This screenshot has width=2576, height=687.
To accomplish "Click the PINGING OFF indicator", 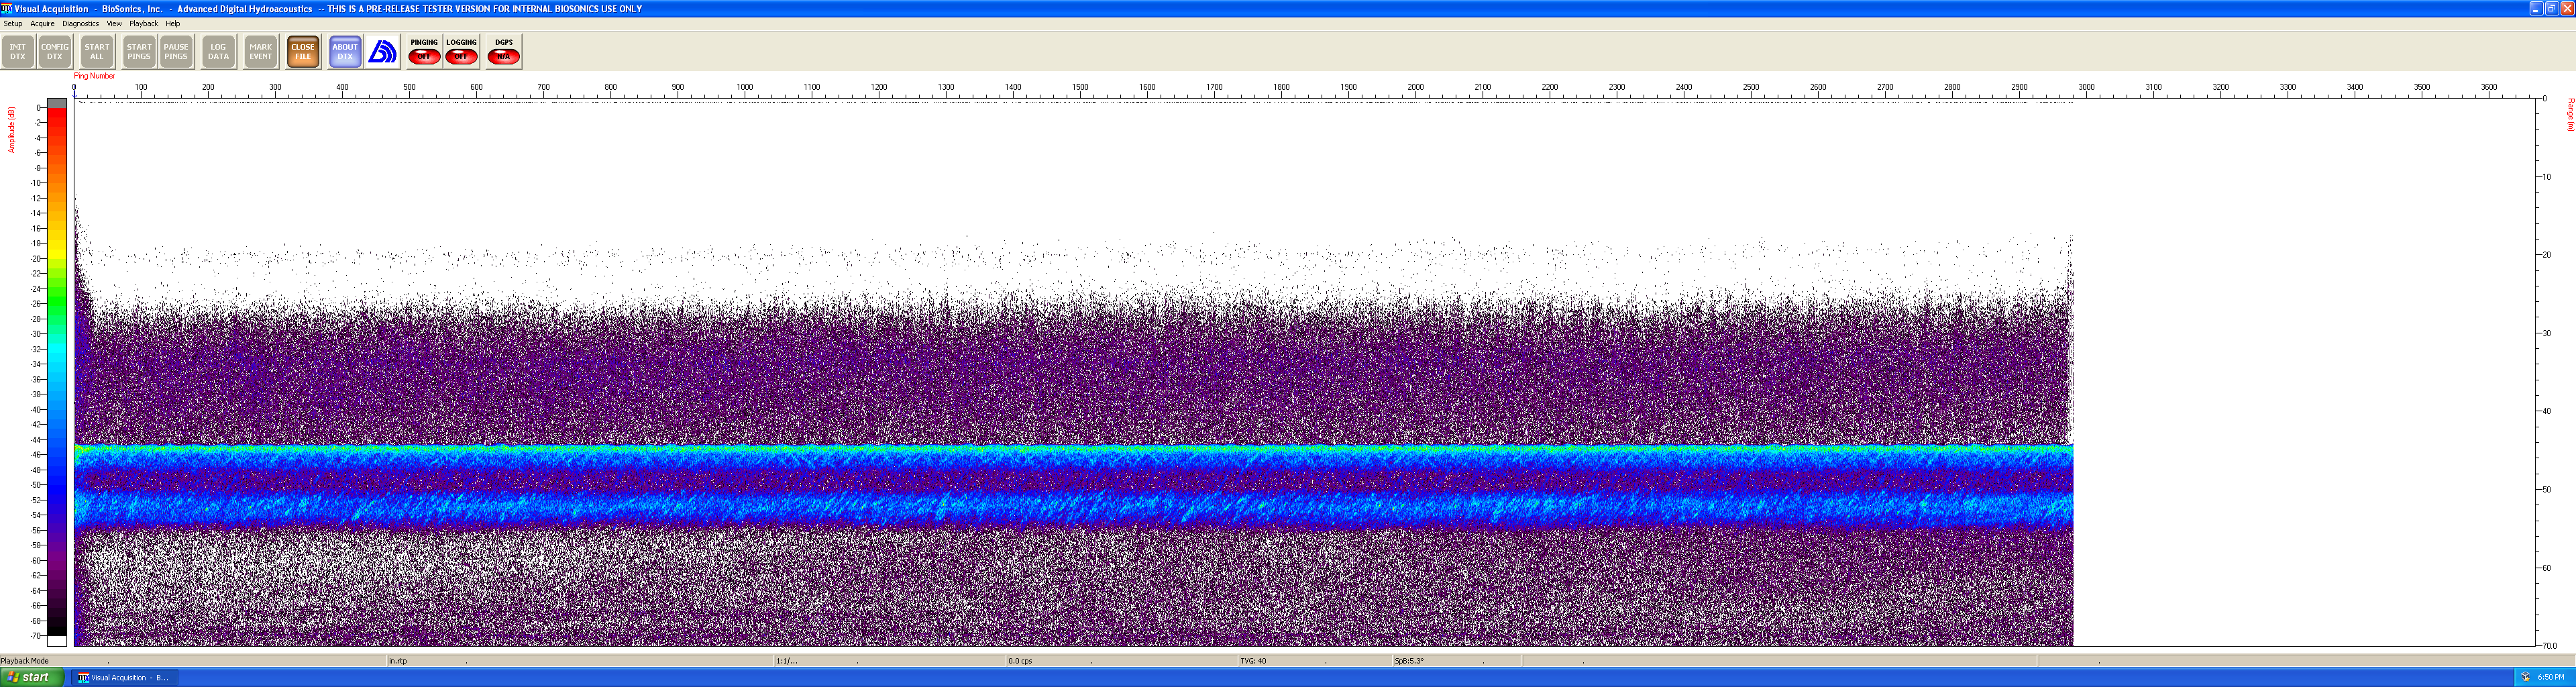I will [424, 52].
